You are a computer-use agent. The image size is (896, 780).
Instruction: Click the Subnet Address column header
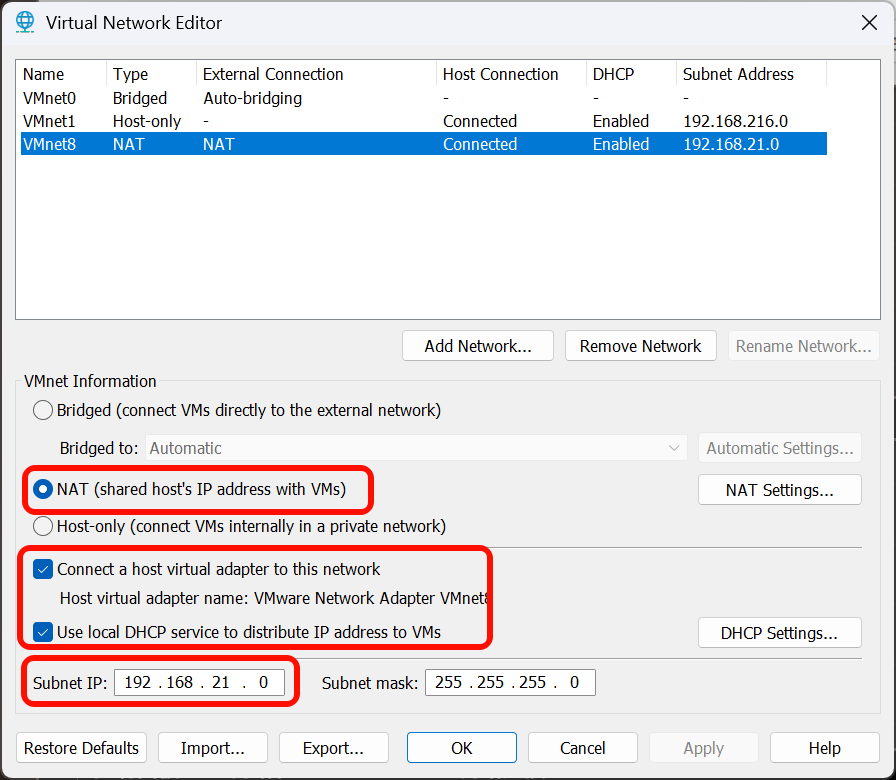(x=751, y=74)
